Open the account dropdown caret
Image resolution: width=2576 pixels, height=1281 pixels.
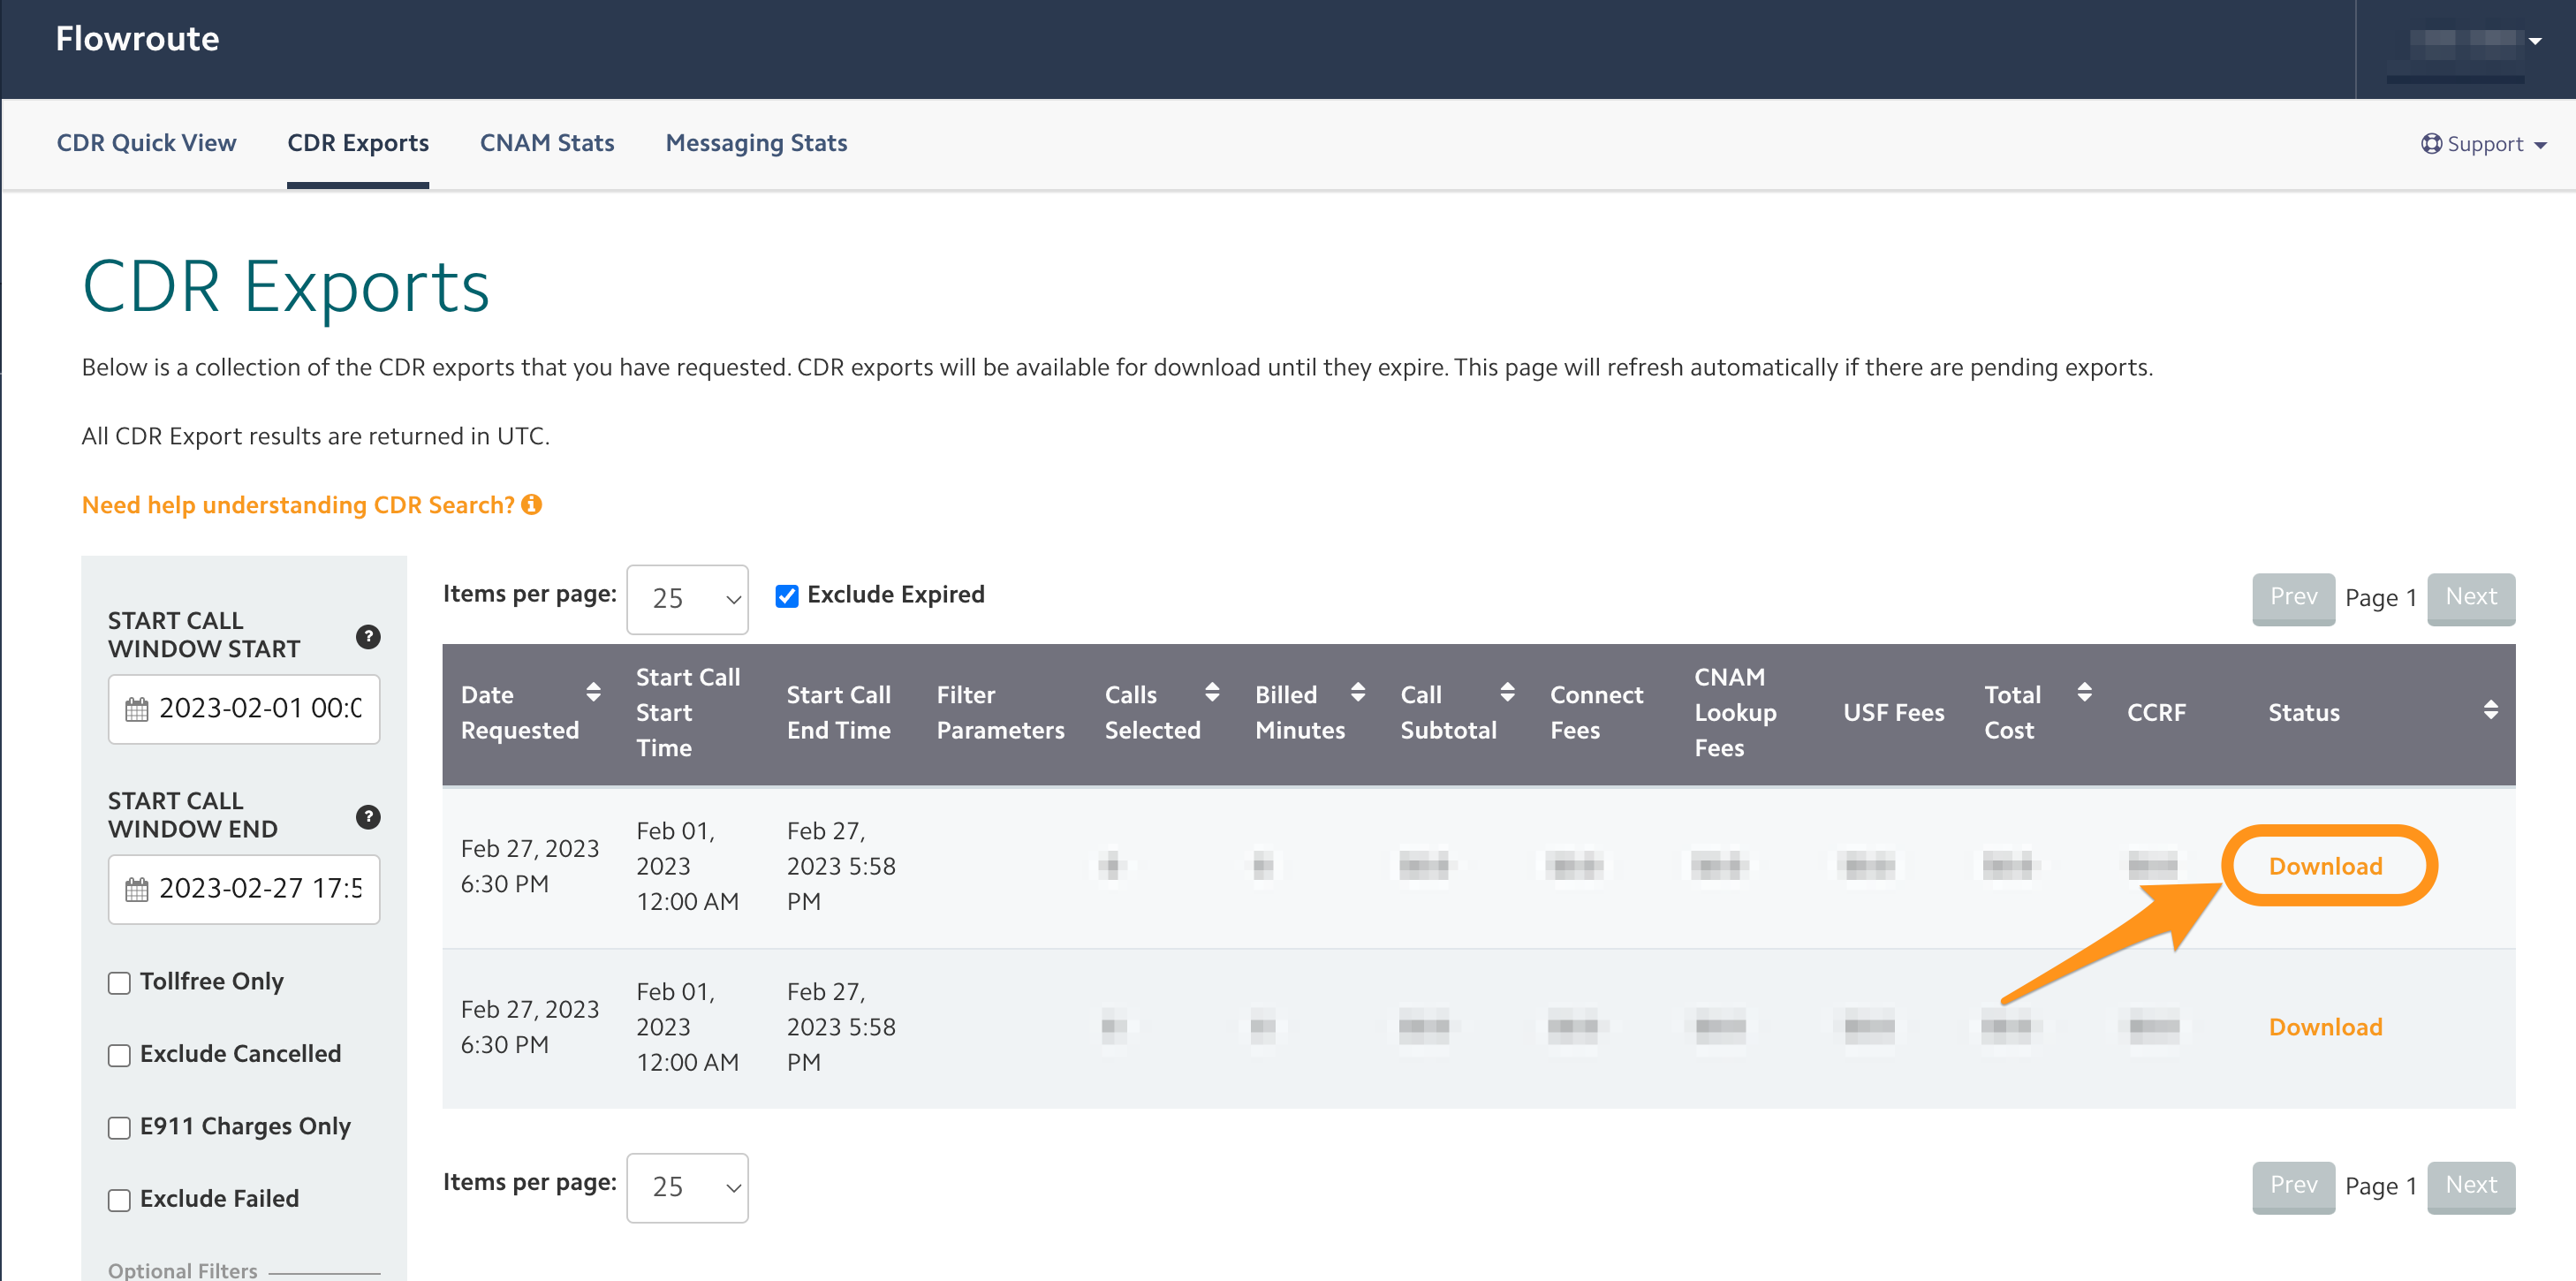(x=2534, y=41)
